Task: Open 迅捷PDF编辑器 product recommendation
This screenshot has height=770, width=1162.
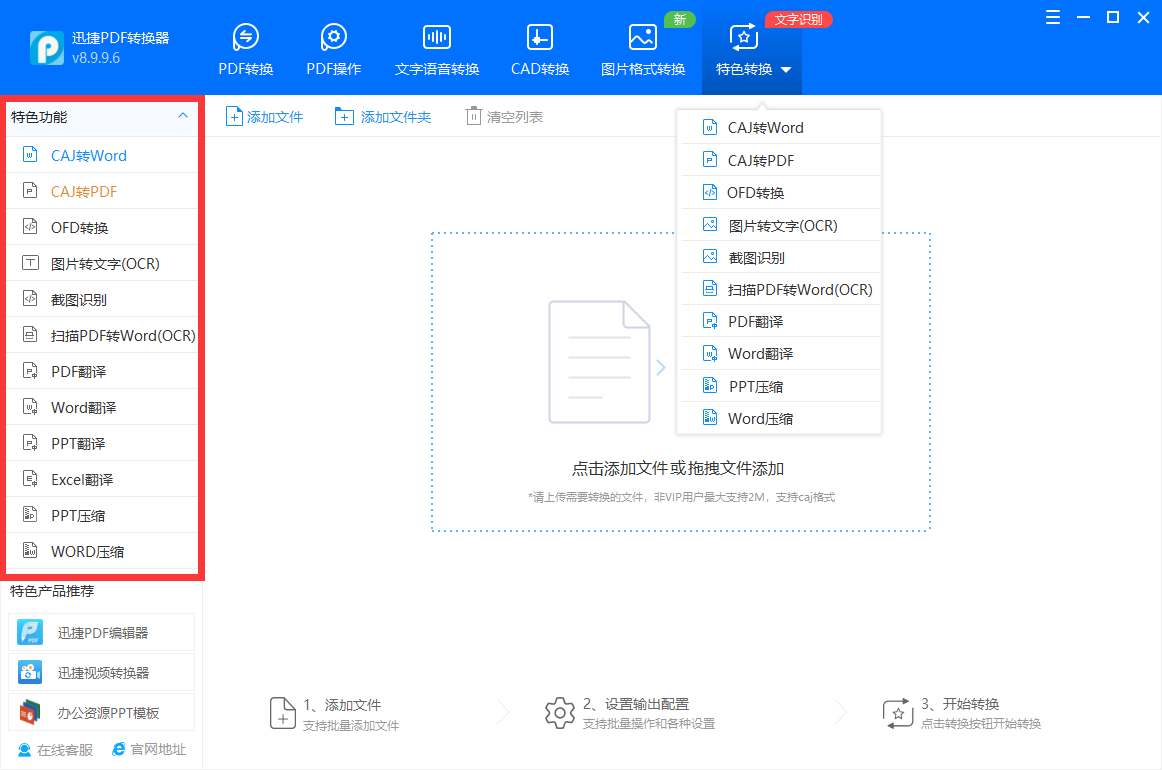Action: pos(102,632)
